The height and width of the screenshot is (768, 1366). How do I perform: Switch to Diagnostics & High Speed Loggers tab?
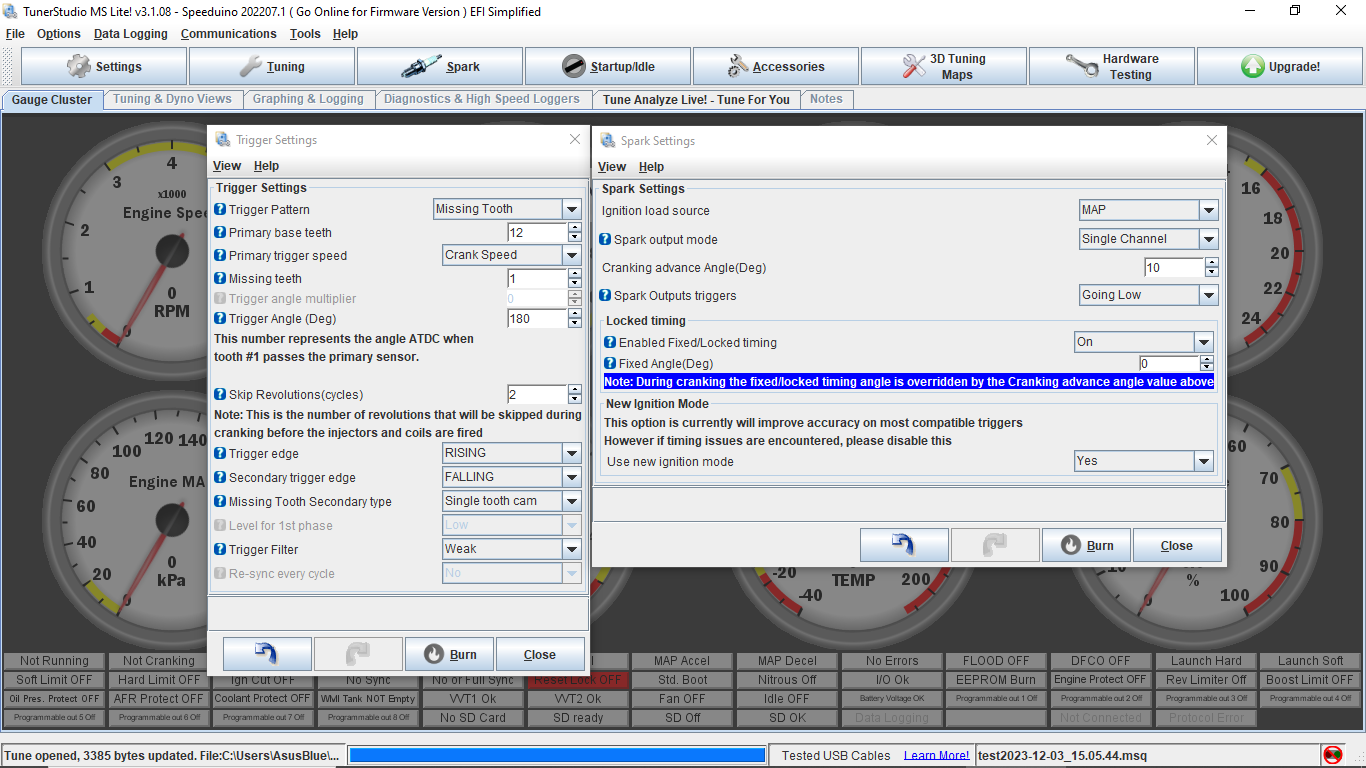click(x=482, y=99)
